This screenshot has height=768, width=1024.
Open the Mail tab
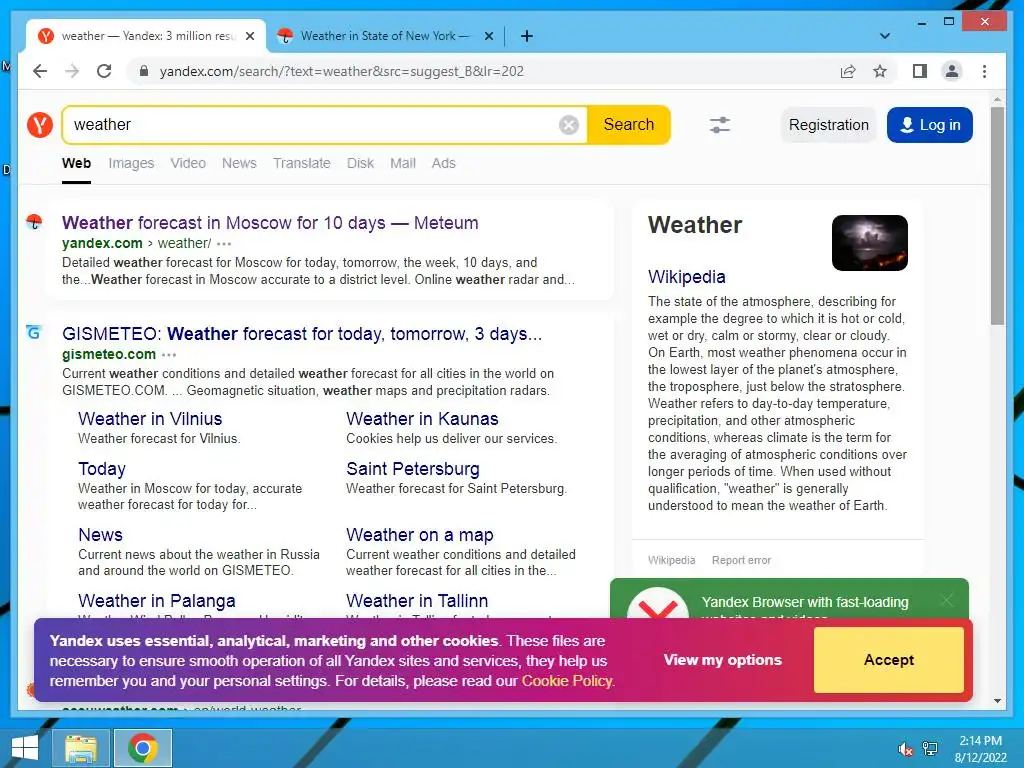point(403,163)
